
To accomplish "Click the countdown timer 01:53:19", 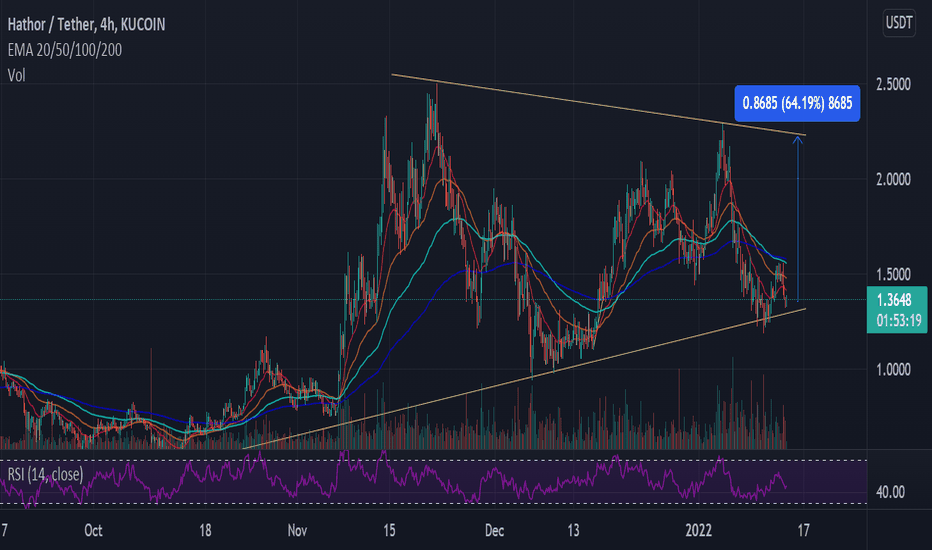I will coord(898,321).
